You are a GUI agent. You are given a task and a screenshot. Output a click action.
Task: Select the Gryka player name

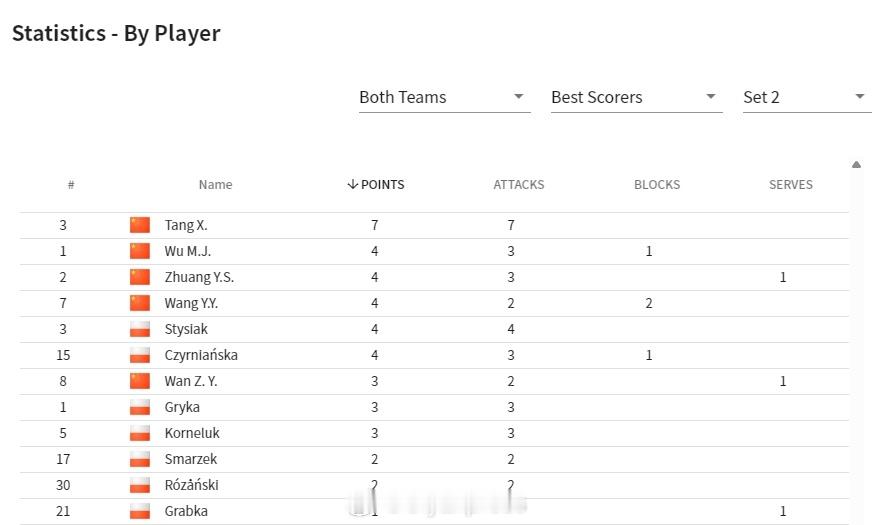click(x=182, y=407)
